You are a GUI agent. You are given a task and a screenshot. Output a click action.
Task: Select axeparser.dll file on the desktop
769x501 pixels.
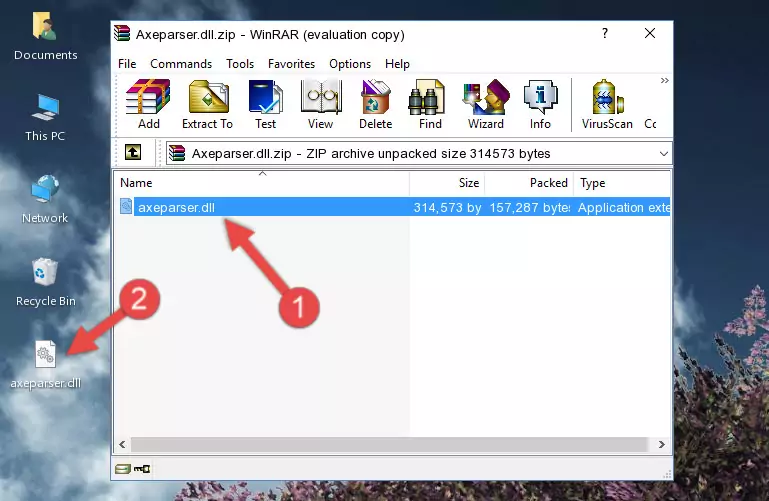[46, 365]
